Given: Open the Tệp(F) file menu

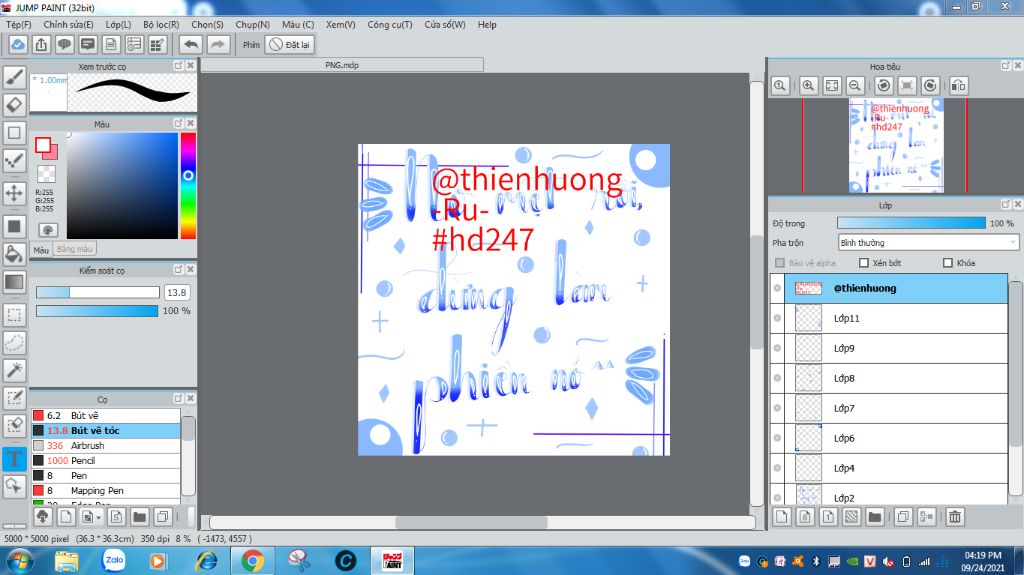Looking at the screenshot, I should 19,24.
